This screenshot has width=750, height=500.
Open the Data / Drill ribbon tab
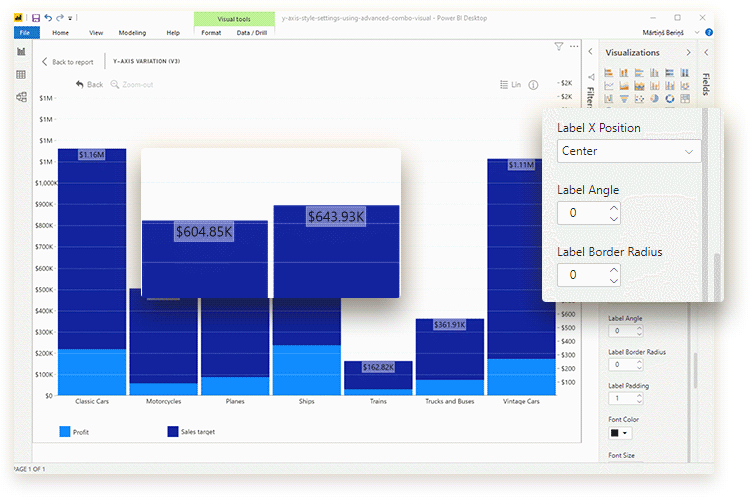coord(252,33)
